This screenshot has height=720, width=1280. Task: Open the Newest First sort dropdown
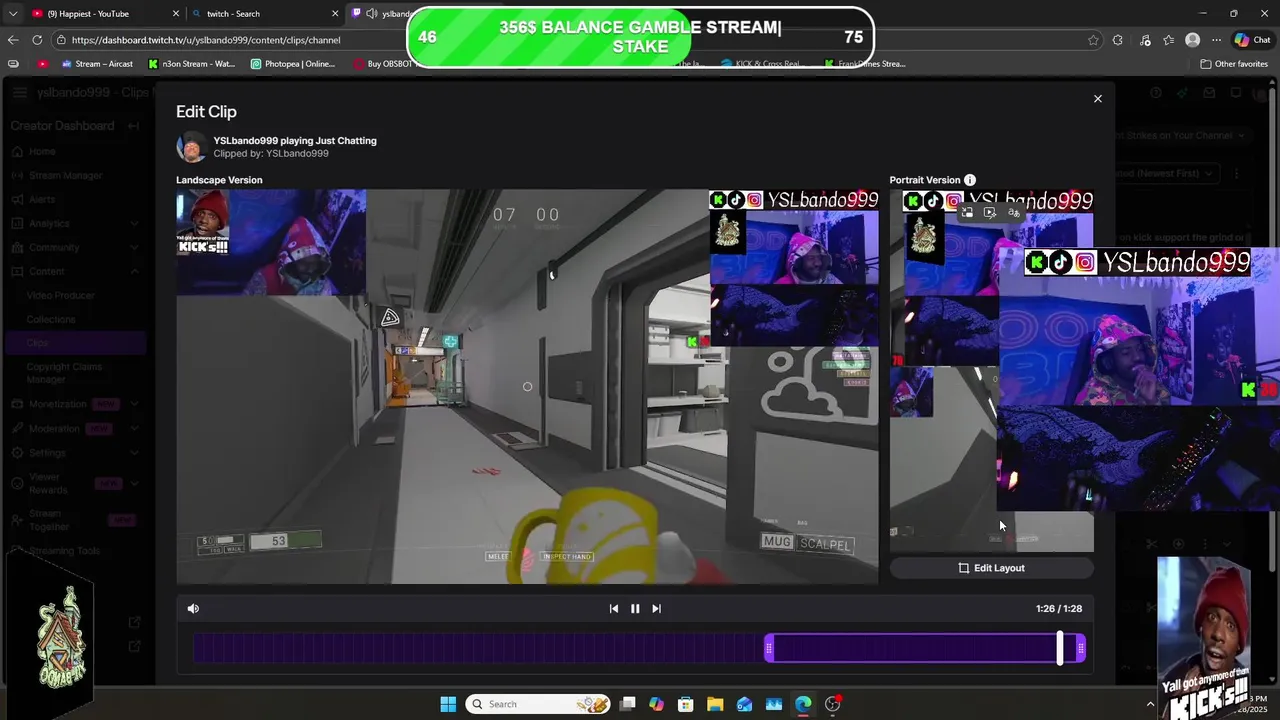[1166, 173]
